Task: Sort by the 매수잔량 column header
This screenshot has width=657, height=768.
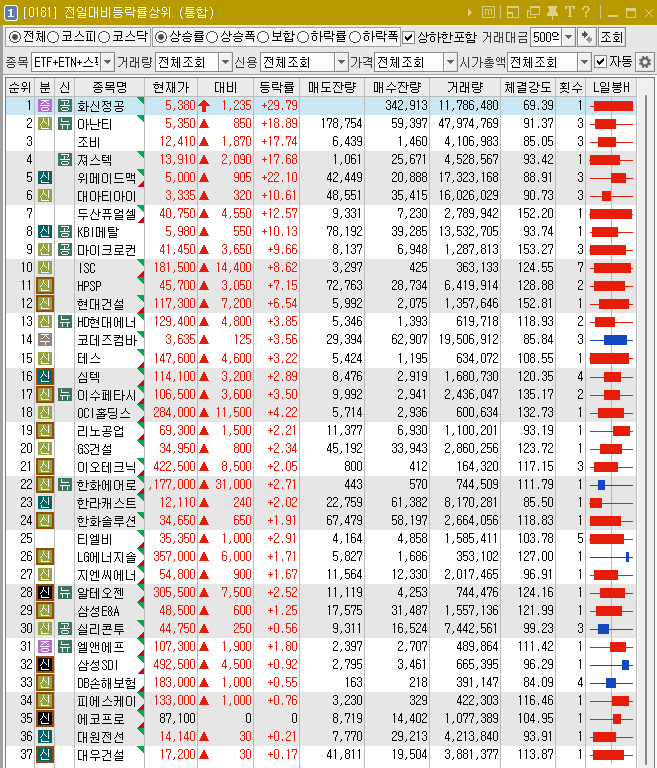Action: [x=397, y=88]
